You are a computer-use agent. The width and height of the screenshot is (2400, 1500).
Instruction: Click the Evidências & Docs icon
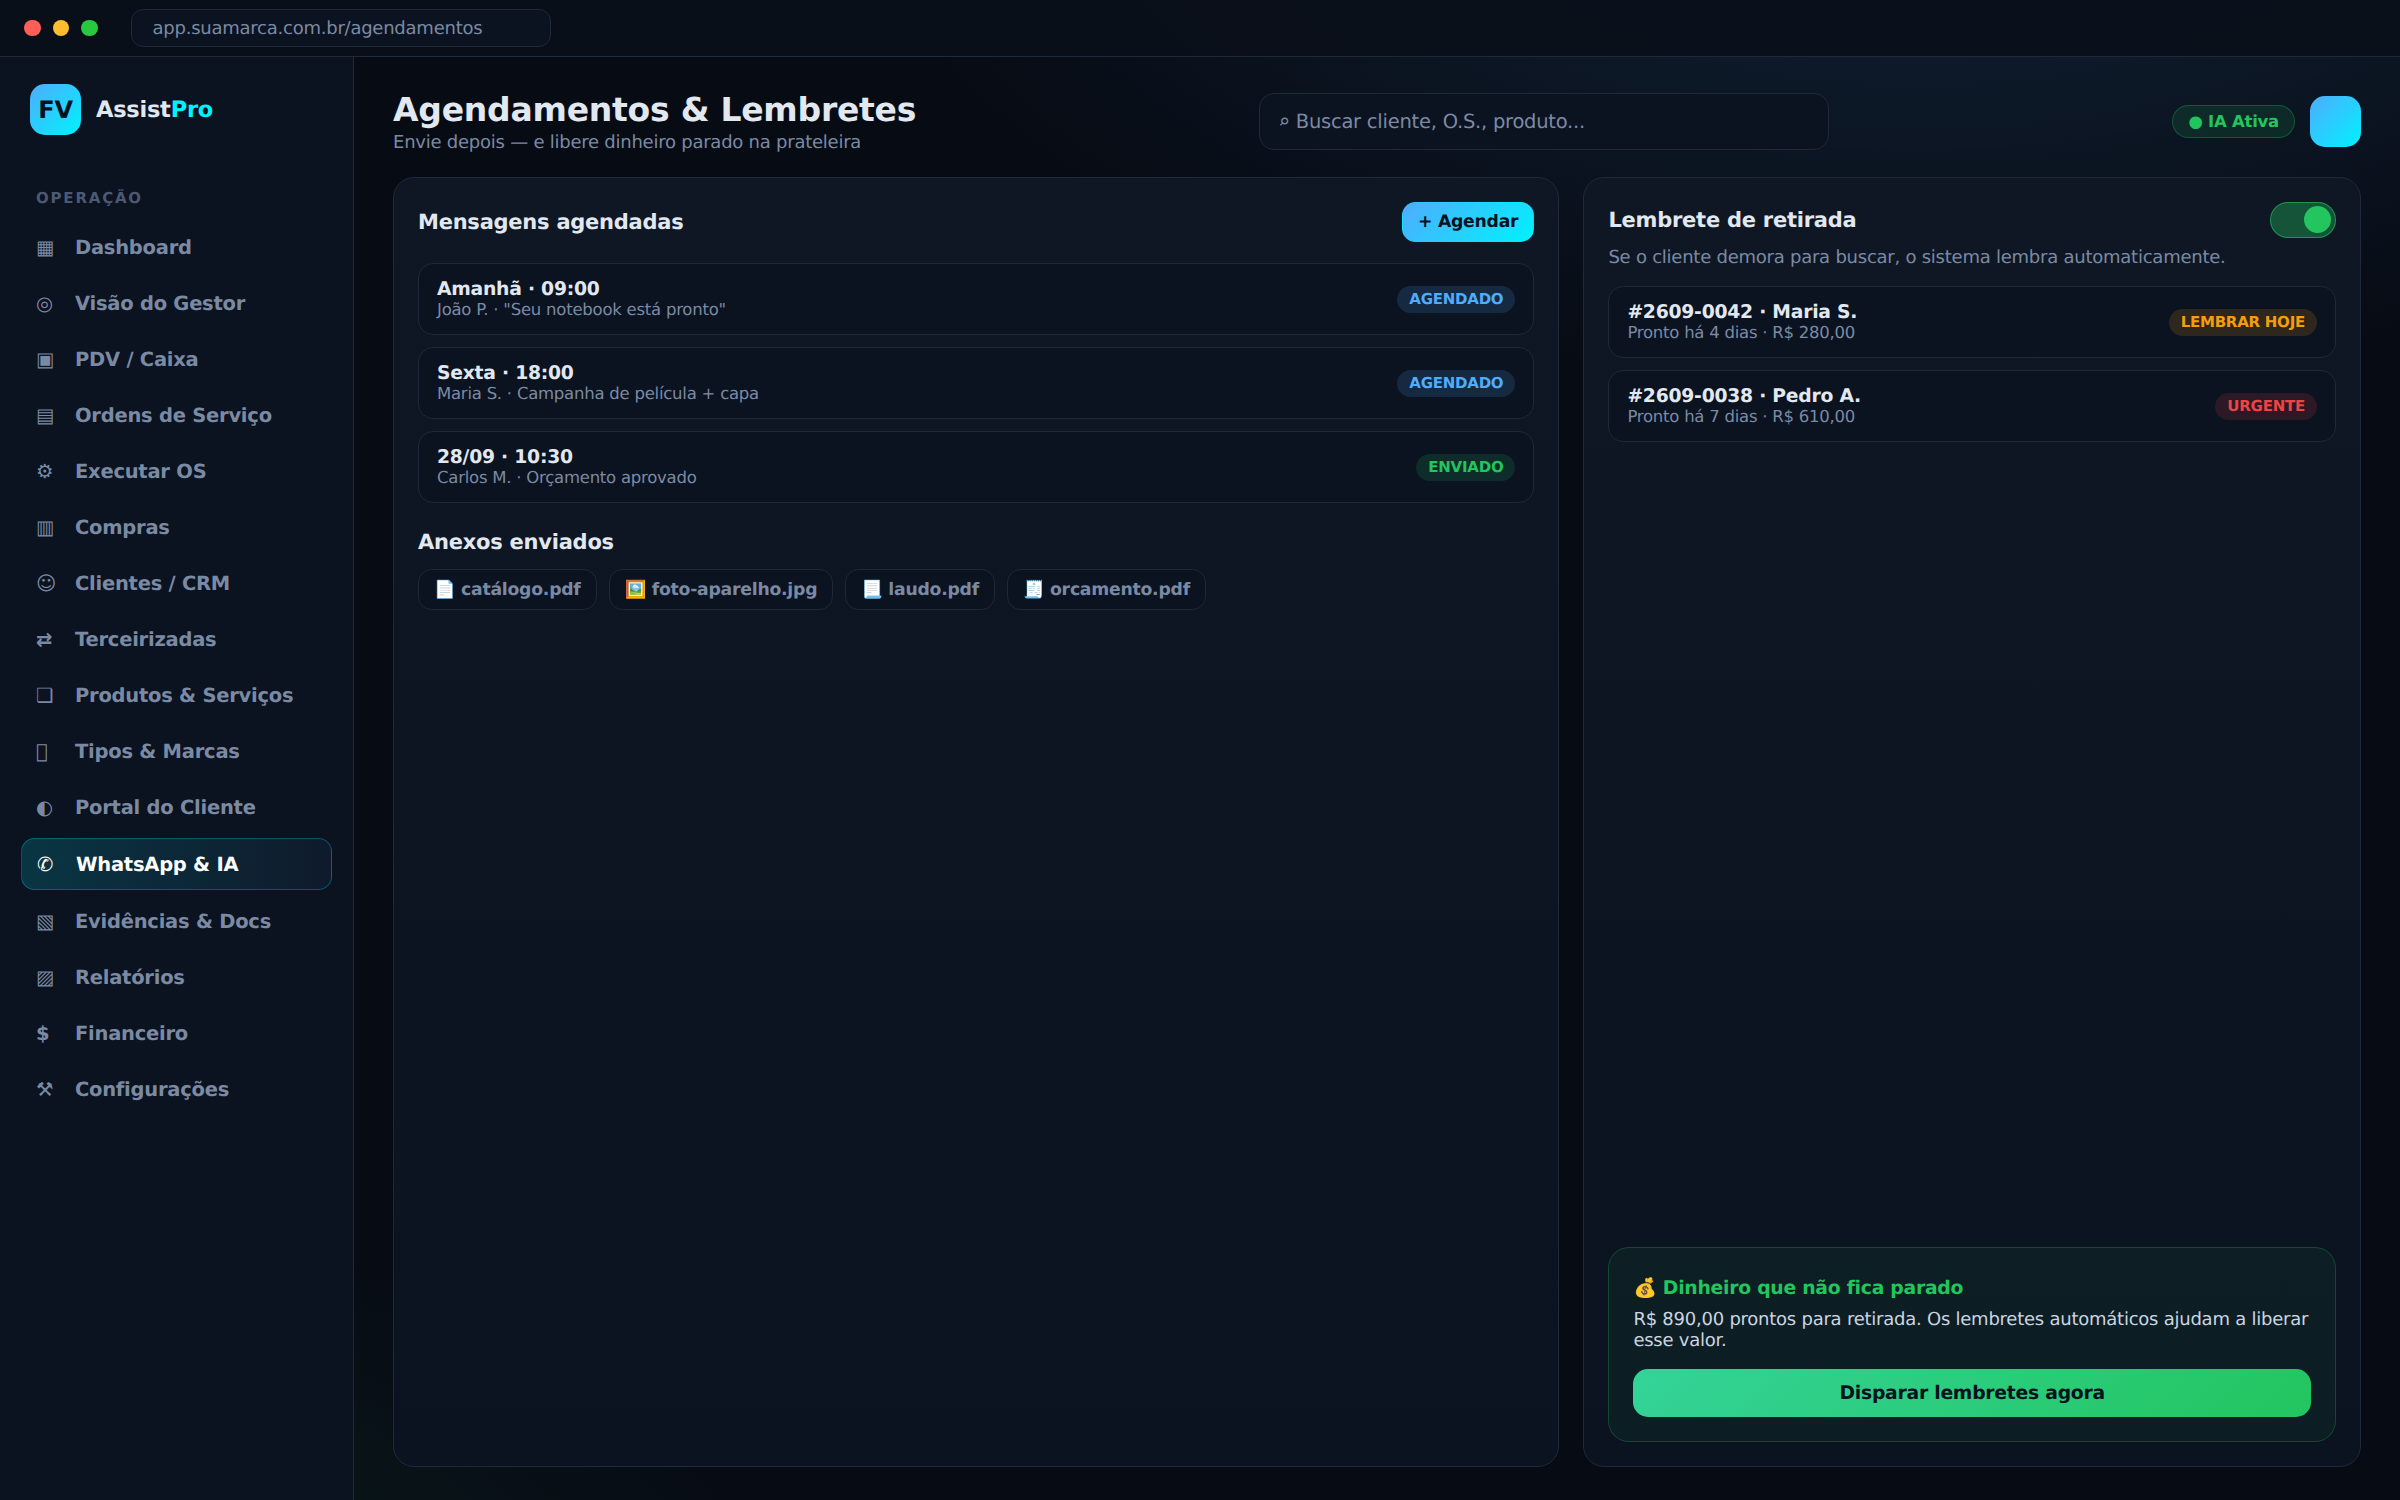coord(45,922)
